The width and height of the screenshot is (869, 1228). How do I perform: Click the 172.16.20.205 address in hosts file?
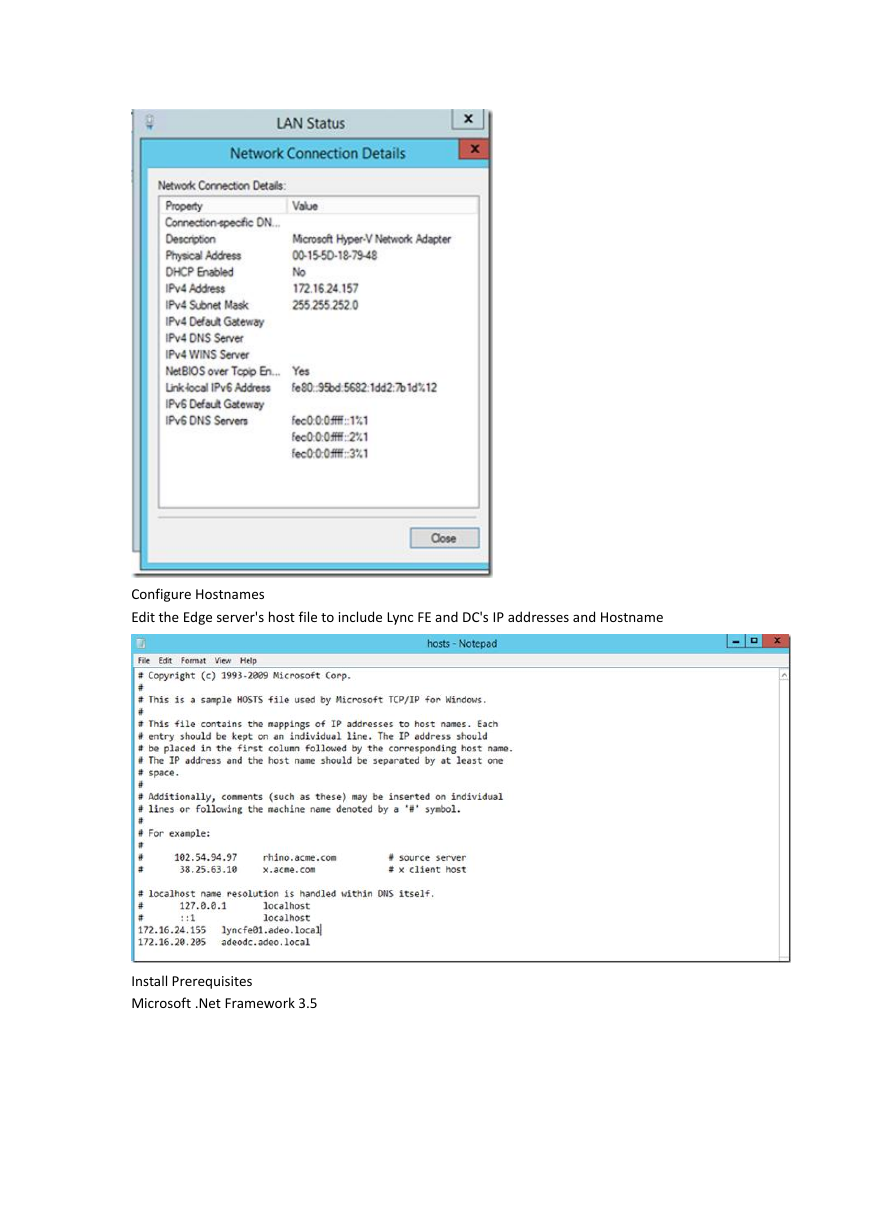171,942
